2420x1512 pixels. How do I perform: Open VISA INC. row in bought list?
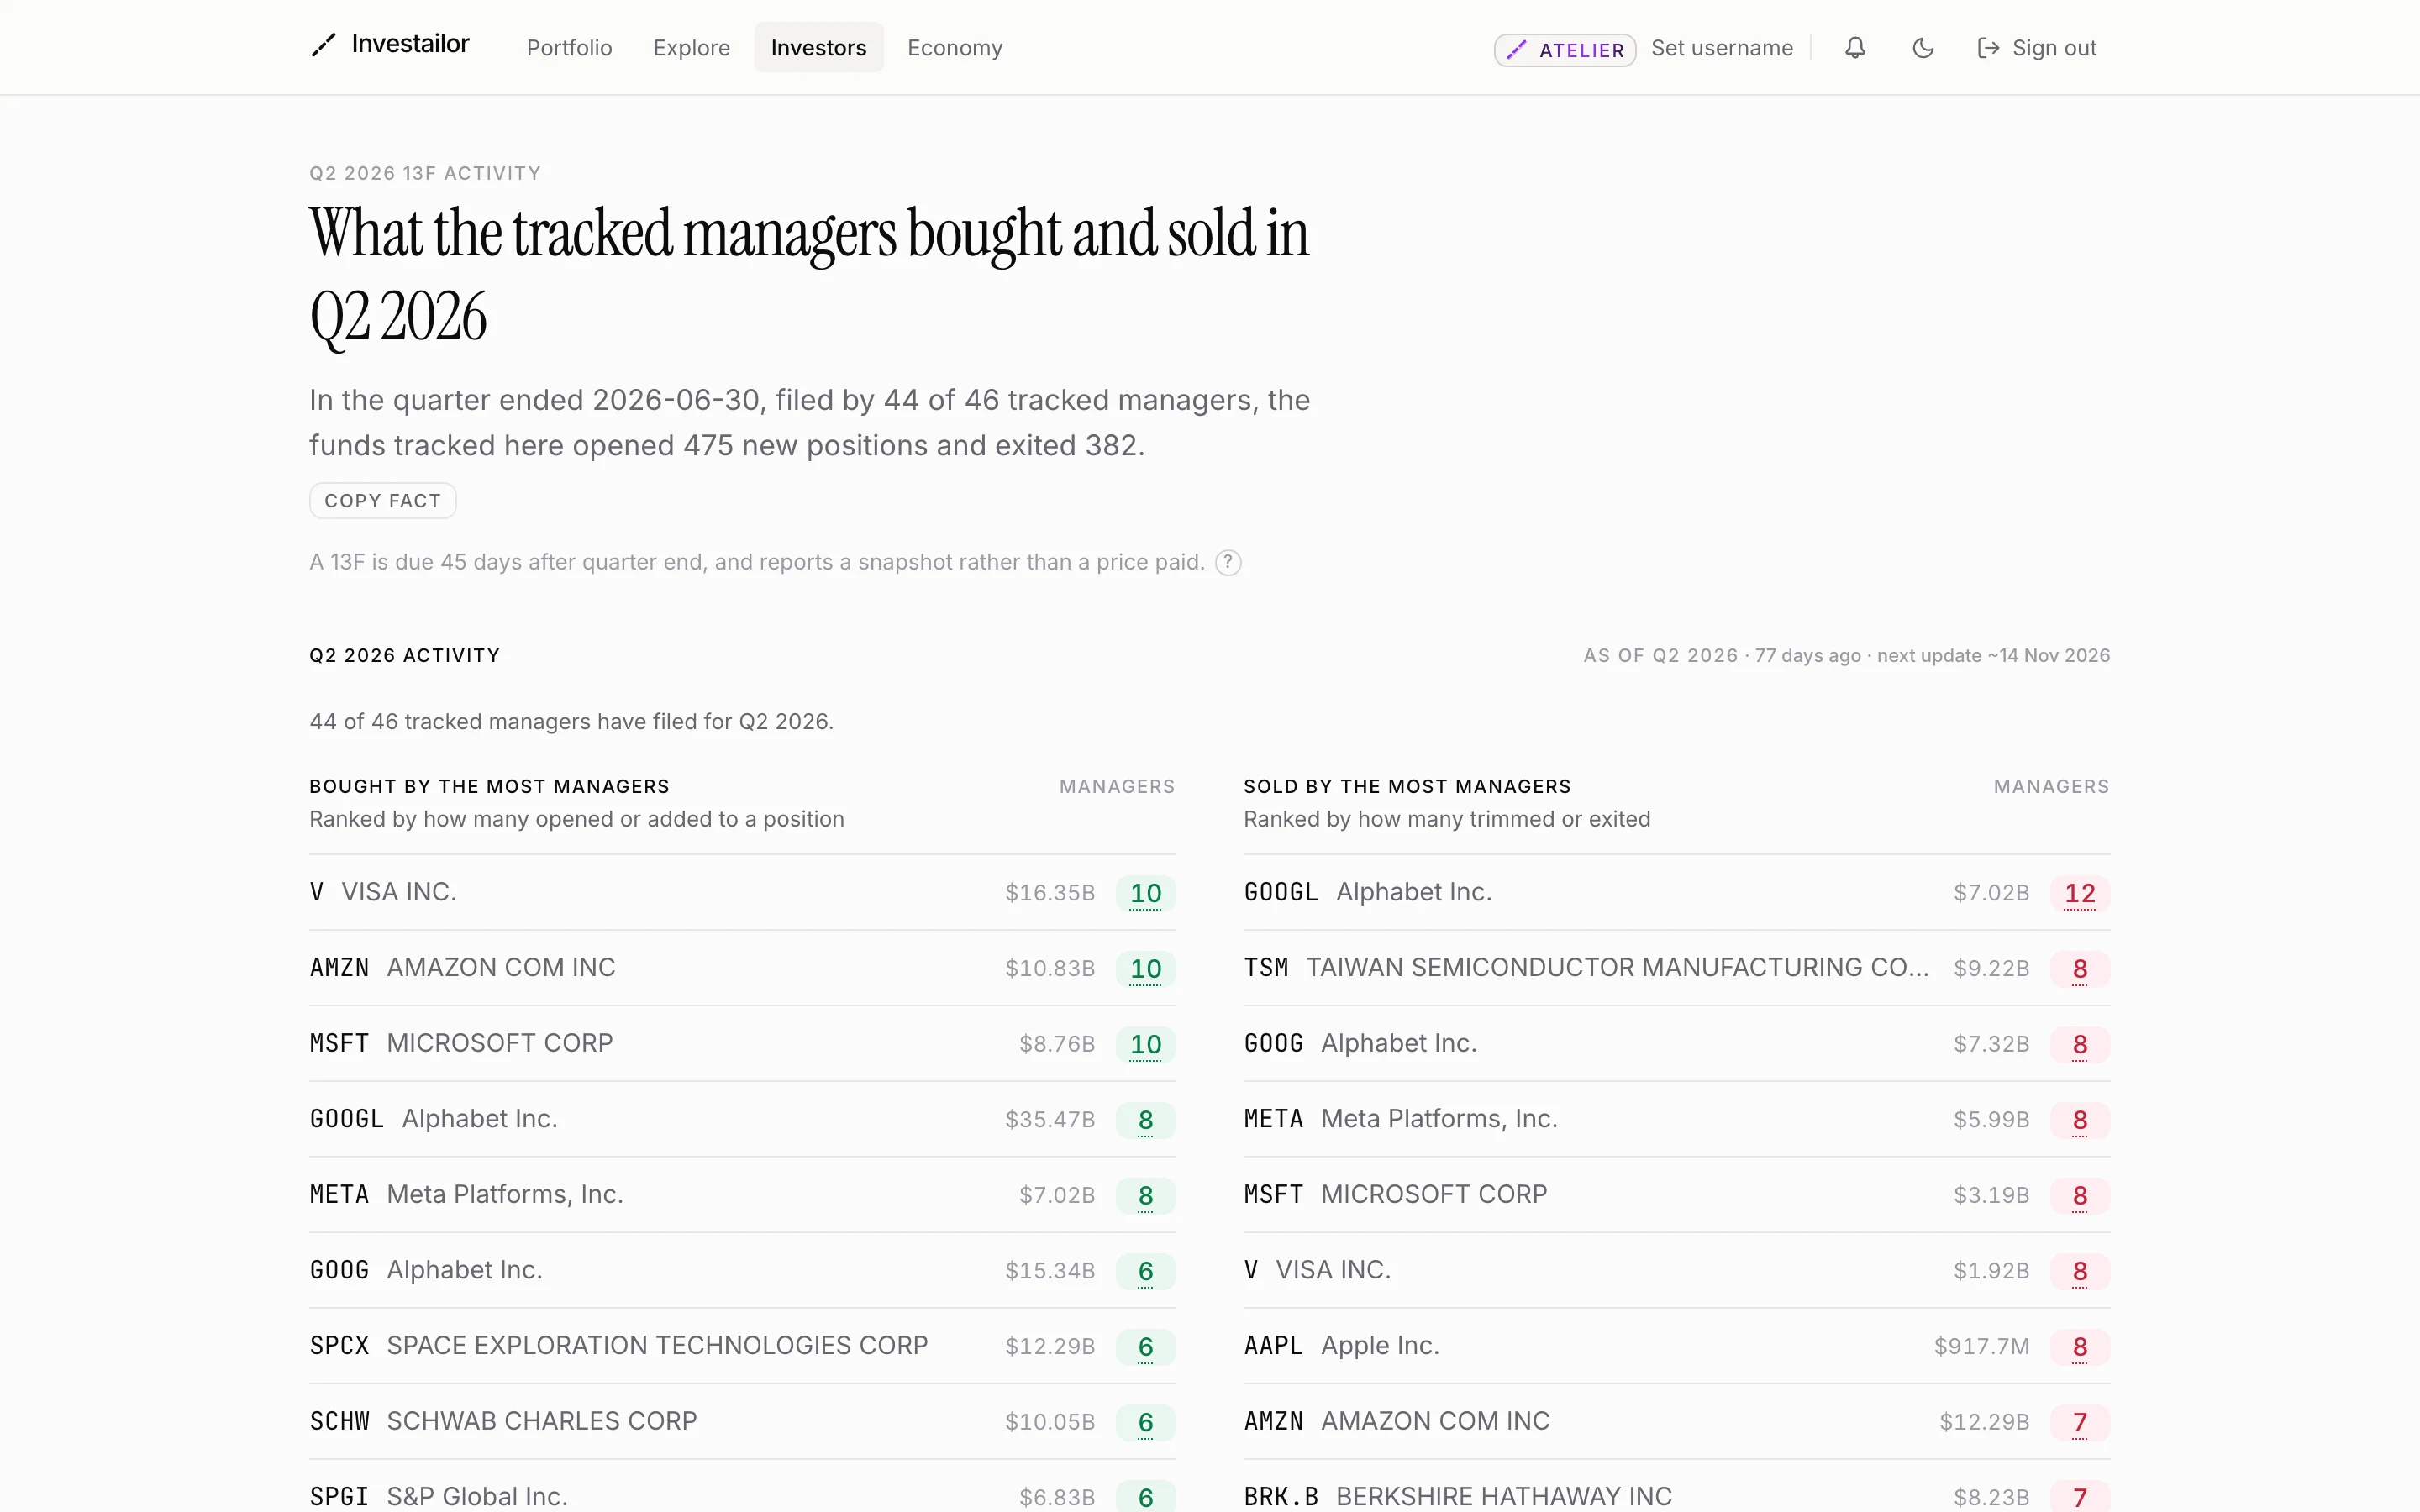coord(742,892)
